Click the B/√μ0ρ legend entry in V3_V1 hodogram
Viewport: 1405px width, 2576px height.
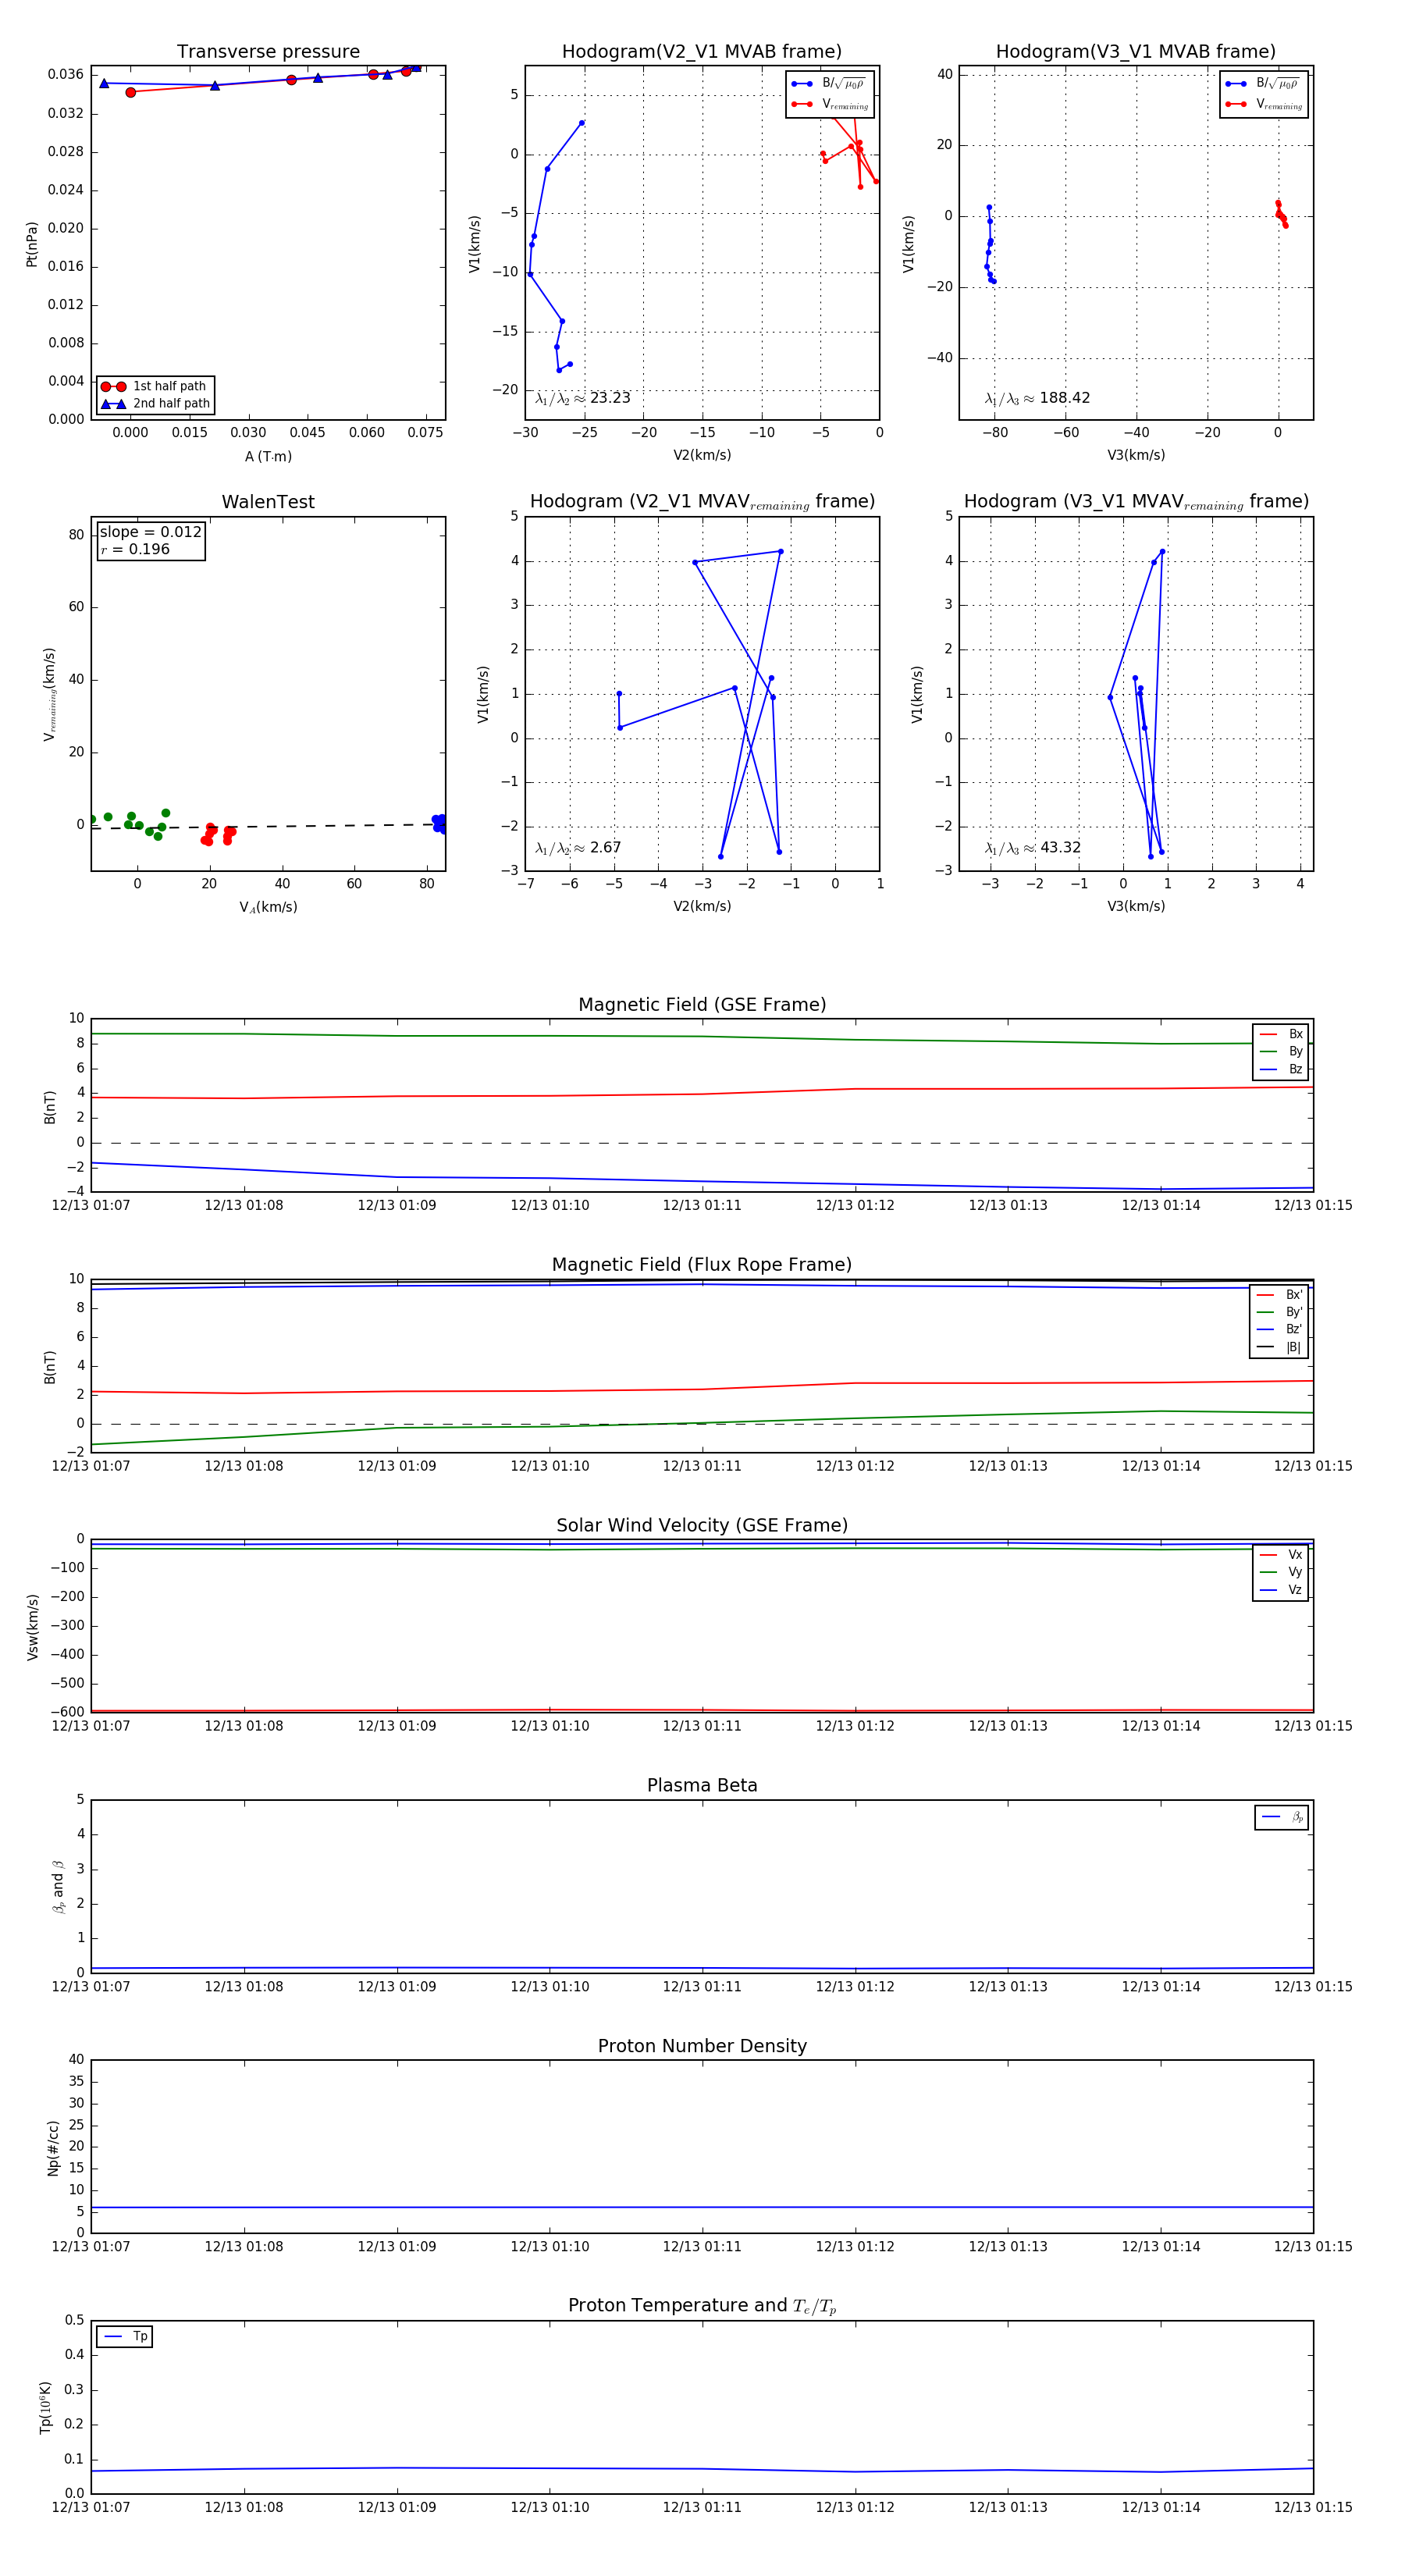click(x=1263, y=84)
